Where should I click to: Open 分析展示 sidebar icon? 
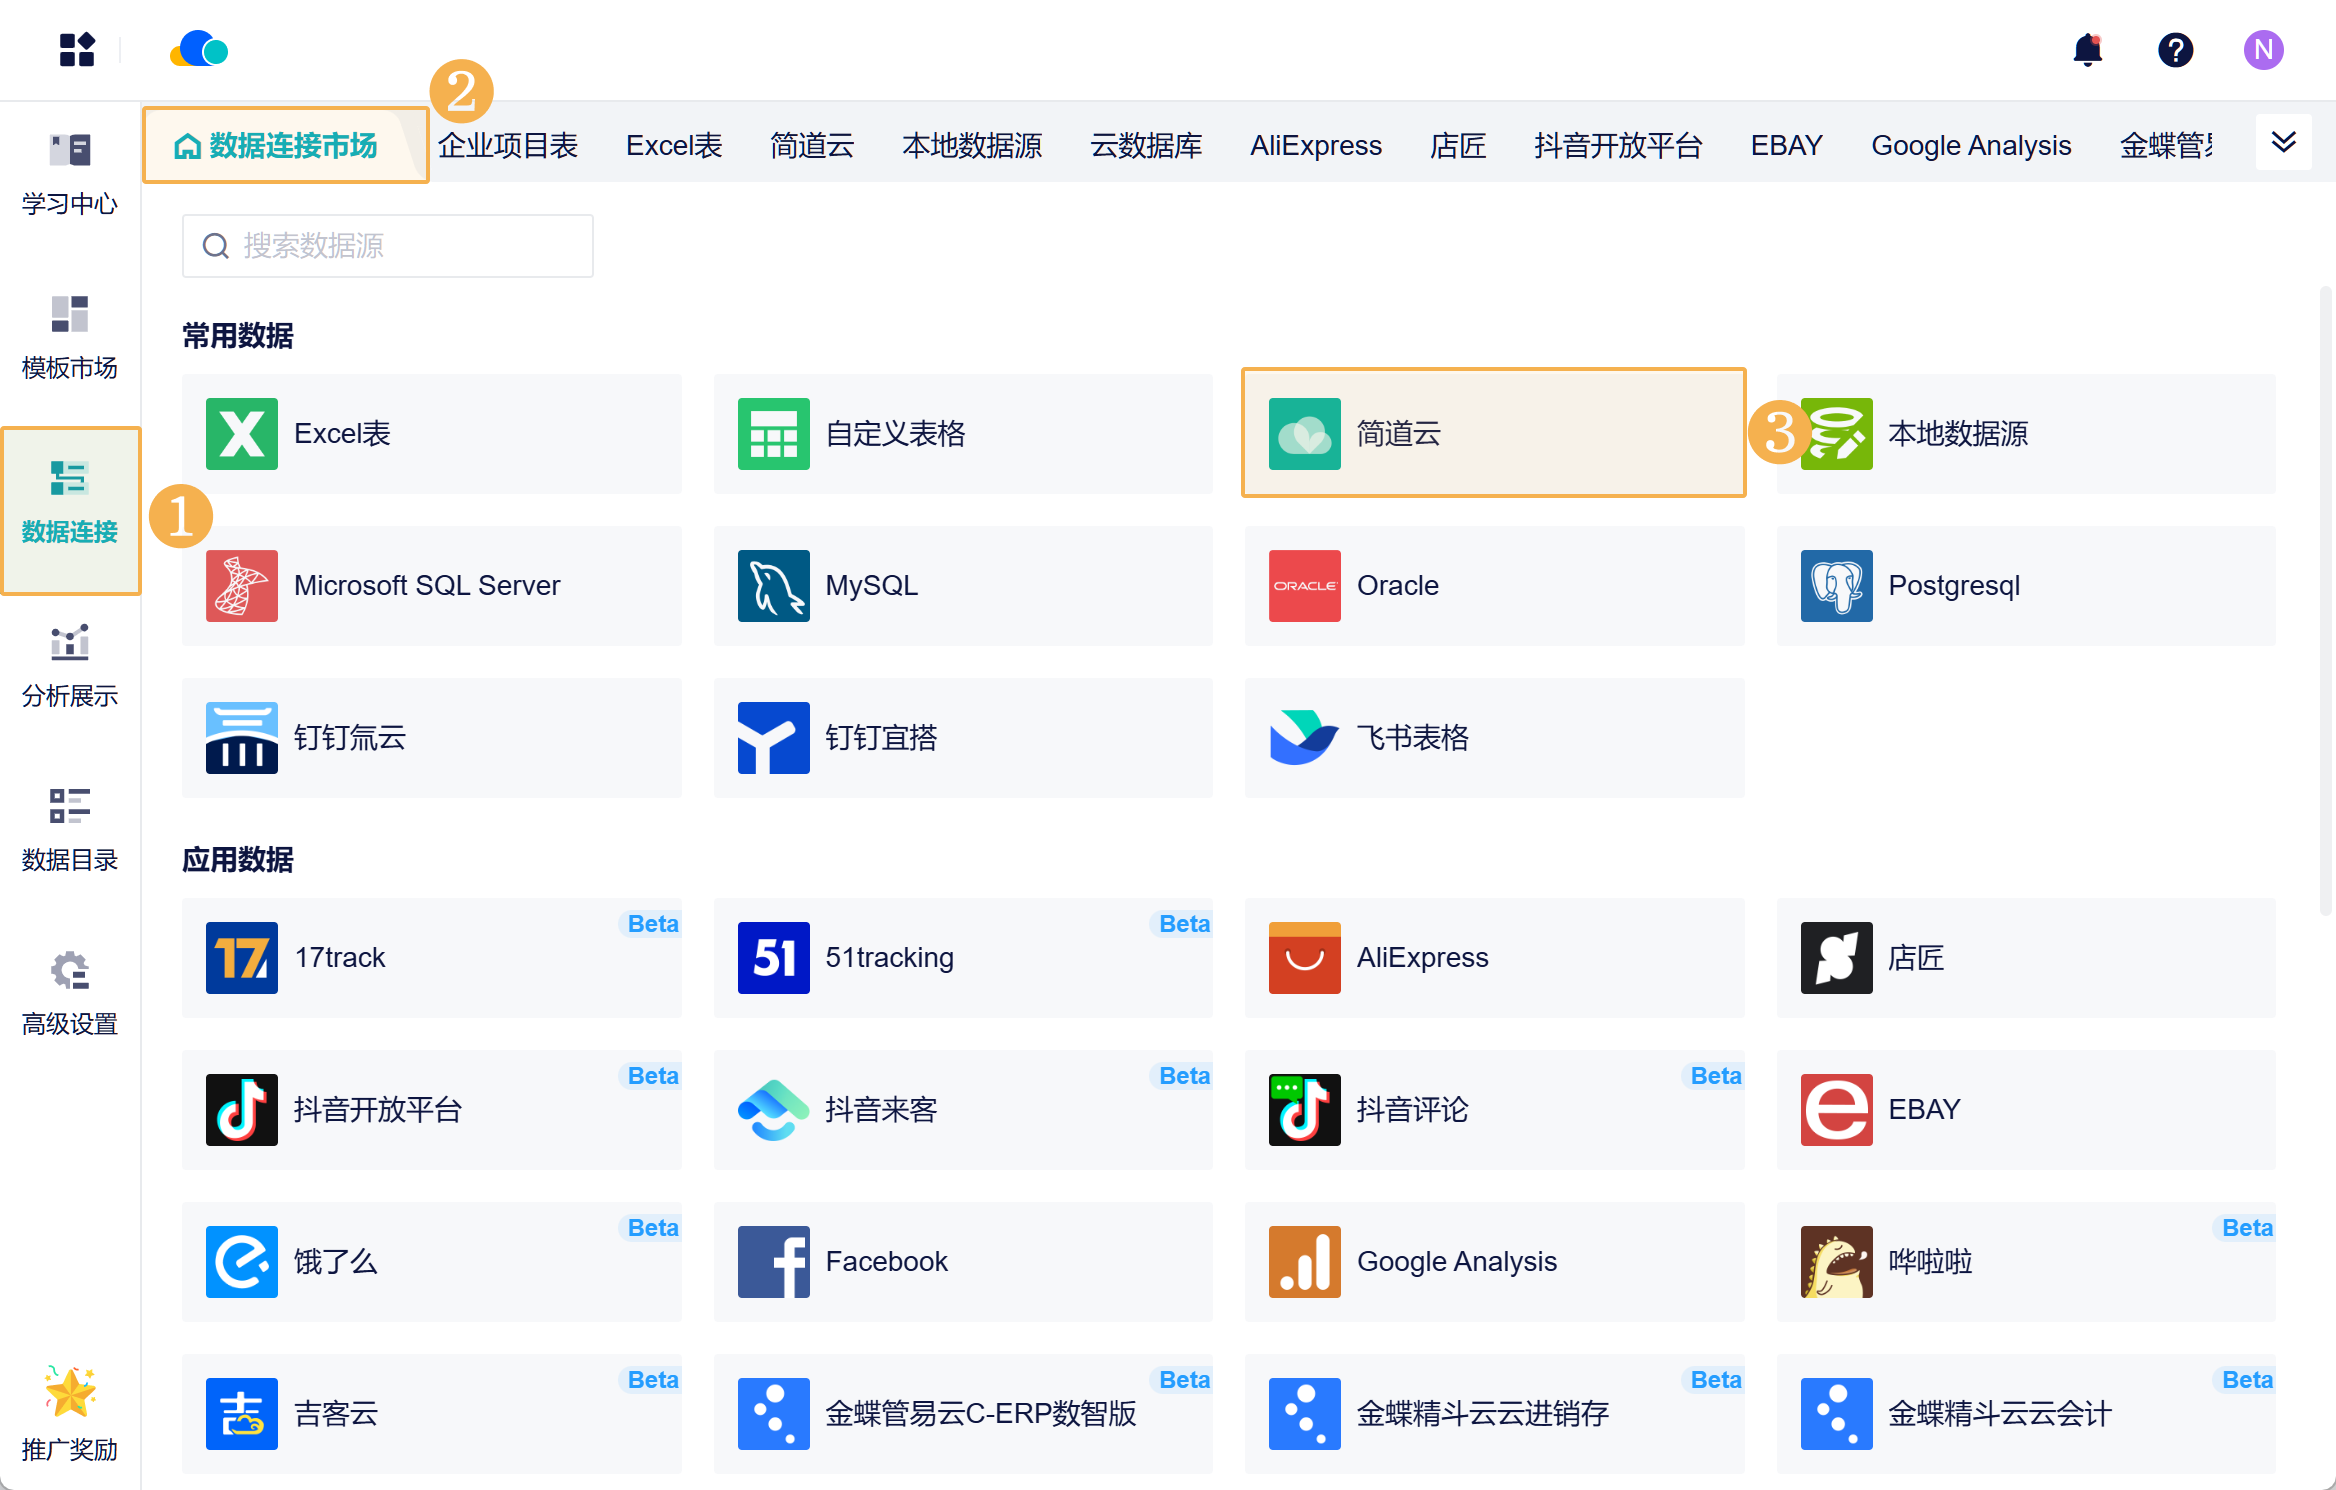(70, 666)
